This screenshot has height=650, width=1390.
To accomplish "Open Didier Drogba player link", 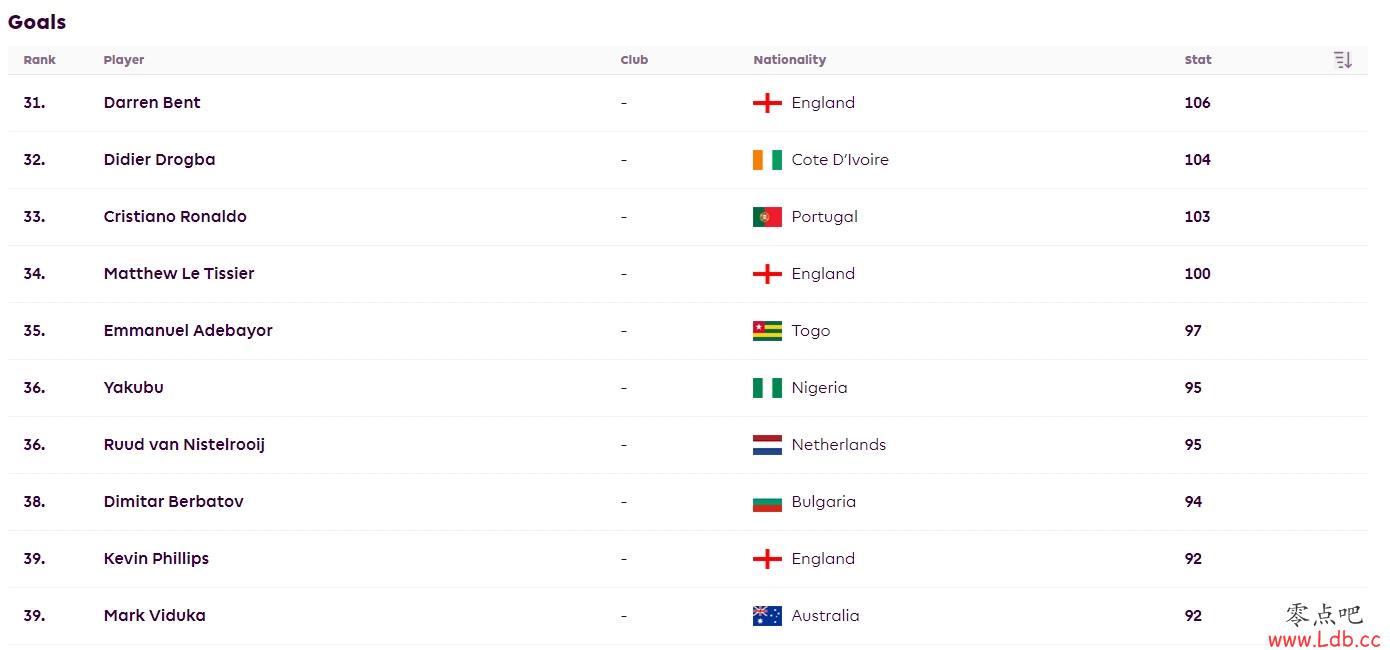I will tap(159, 160).
